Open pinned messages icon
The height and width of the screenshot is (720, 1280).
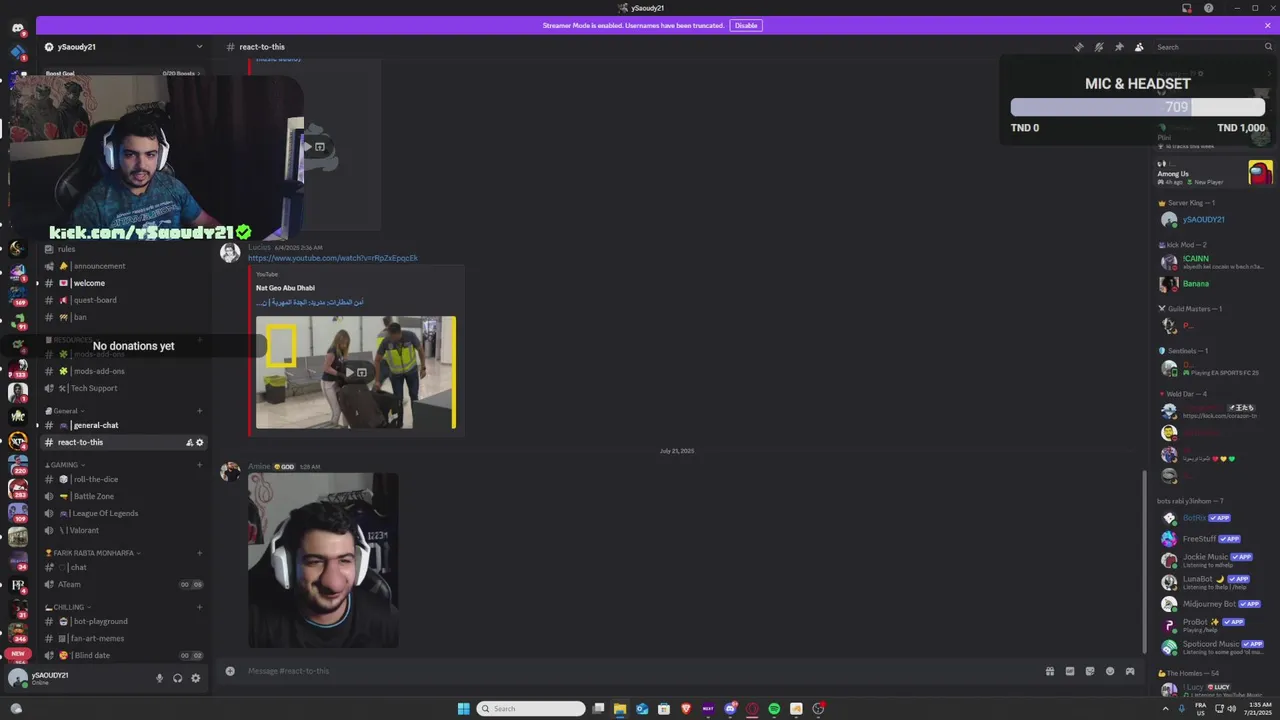(x=1119, y=47)
